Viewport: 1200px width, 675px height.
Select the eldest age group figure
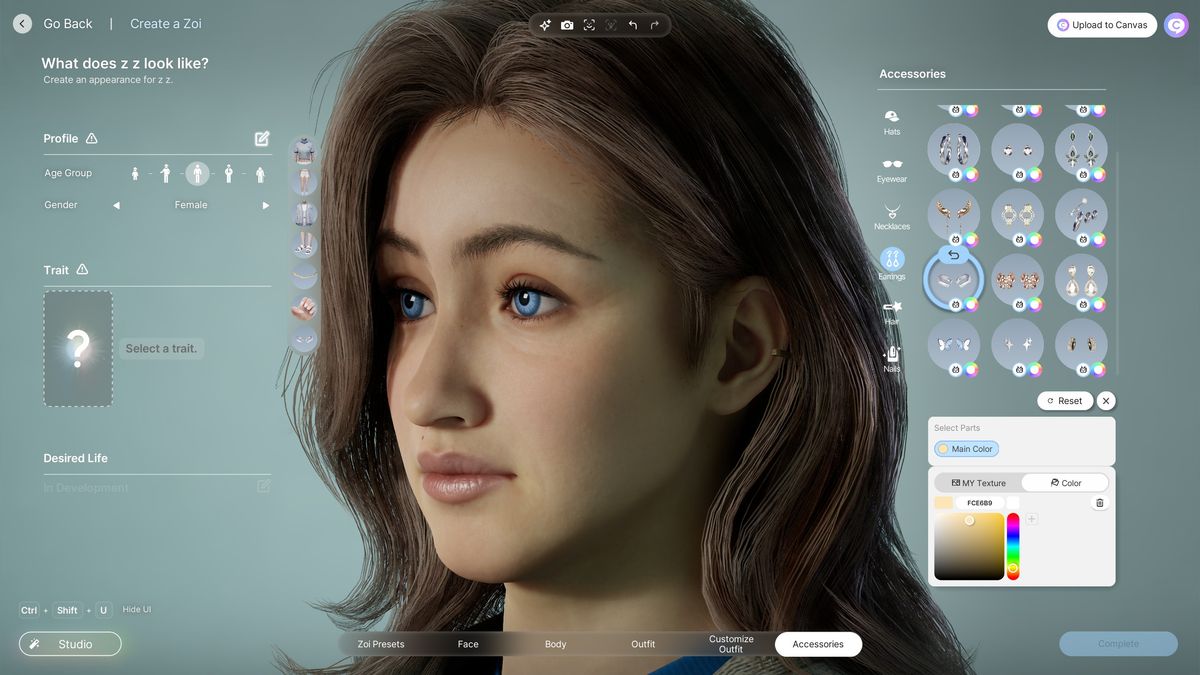tap(259, 172)
